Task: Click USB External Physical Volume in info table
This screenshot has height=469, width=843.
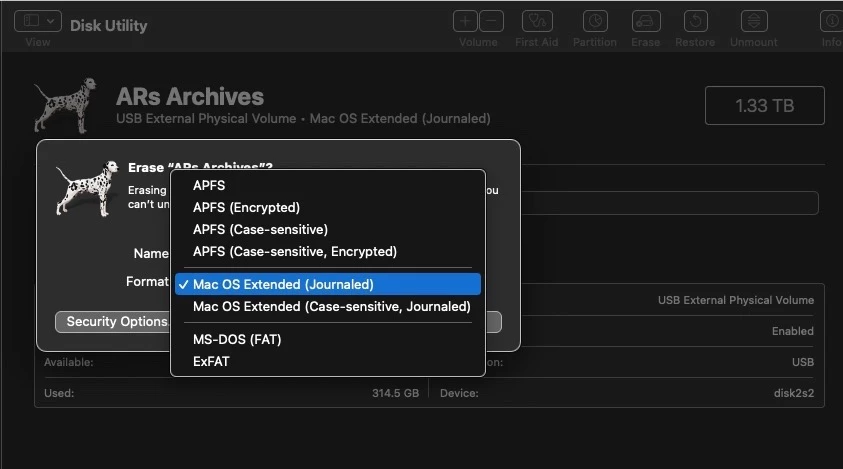Action: point(735,300)
